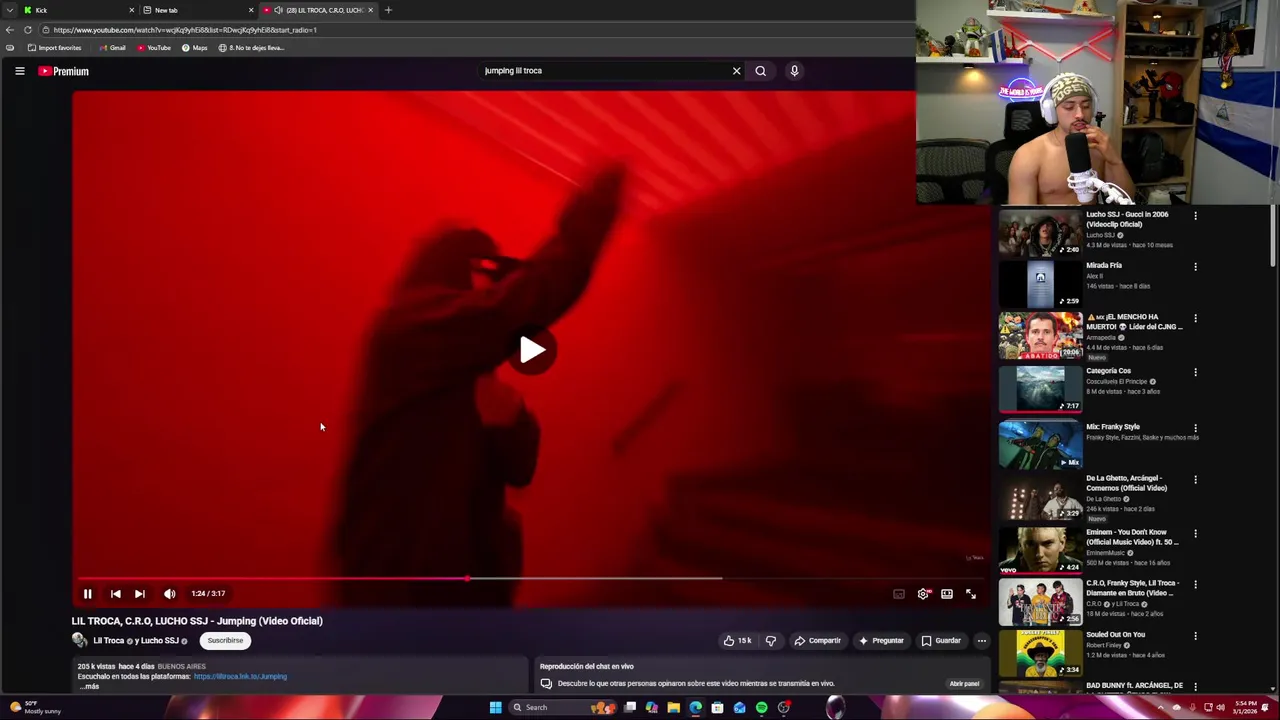
Task: Open the lilltroca.lnk.to/Jumping link
Action: [240, 677]
